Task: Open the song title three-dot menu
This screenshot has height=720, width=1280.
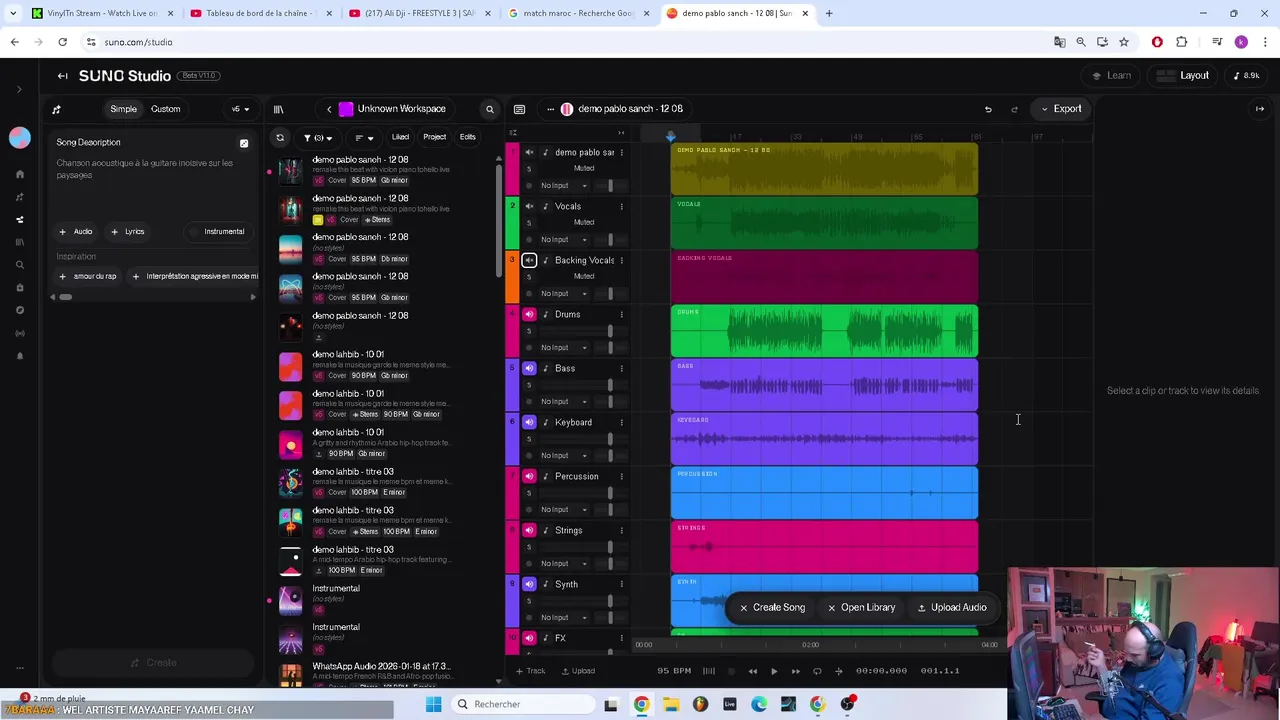Action: coord(550,109)
